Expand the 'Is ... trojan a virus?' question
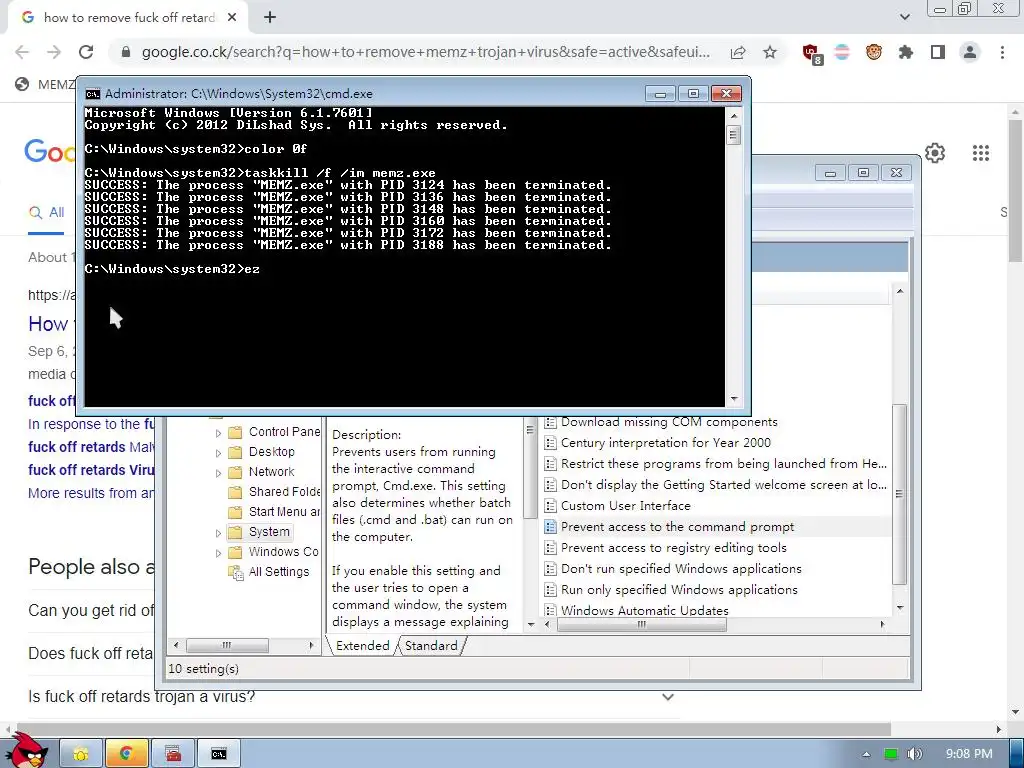 tap(667, 697)
